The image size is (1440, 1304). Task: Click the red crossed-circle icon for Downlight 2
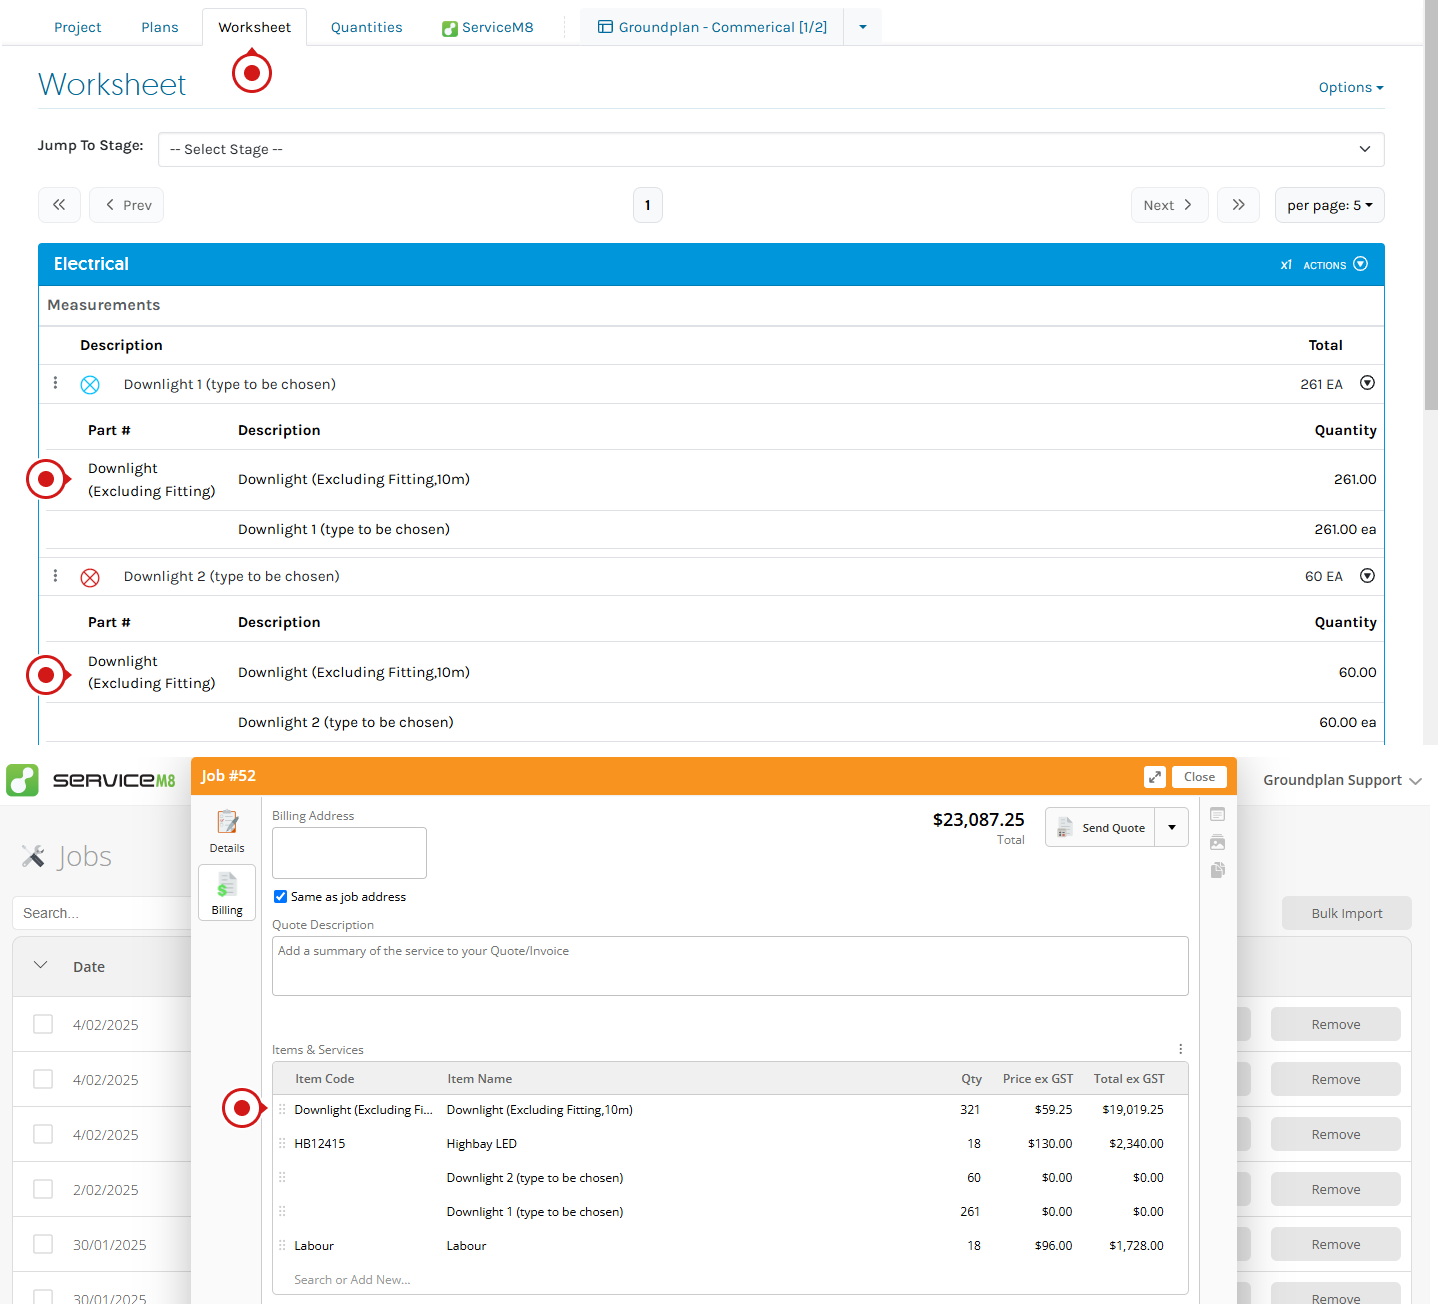[90, 578]
